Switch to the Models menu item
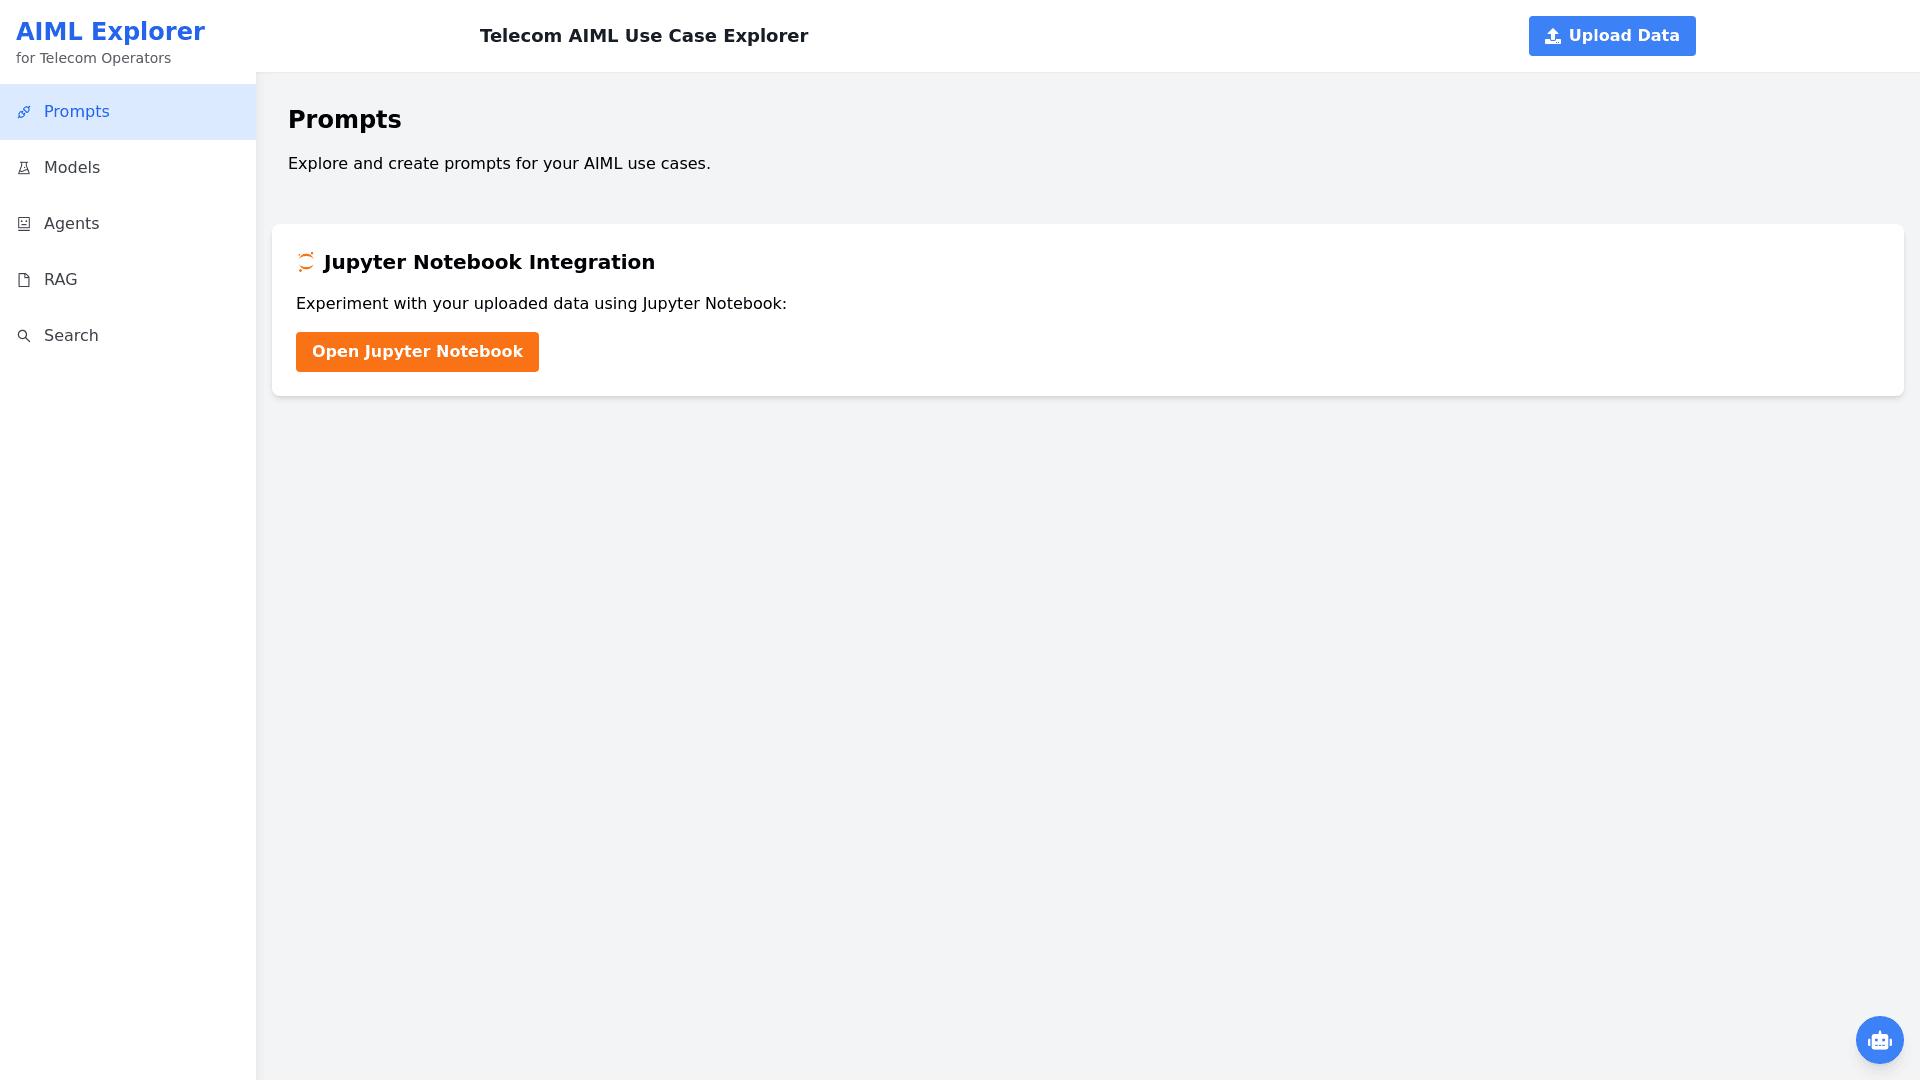1920x1080 pixels. coord(72,168)
